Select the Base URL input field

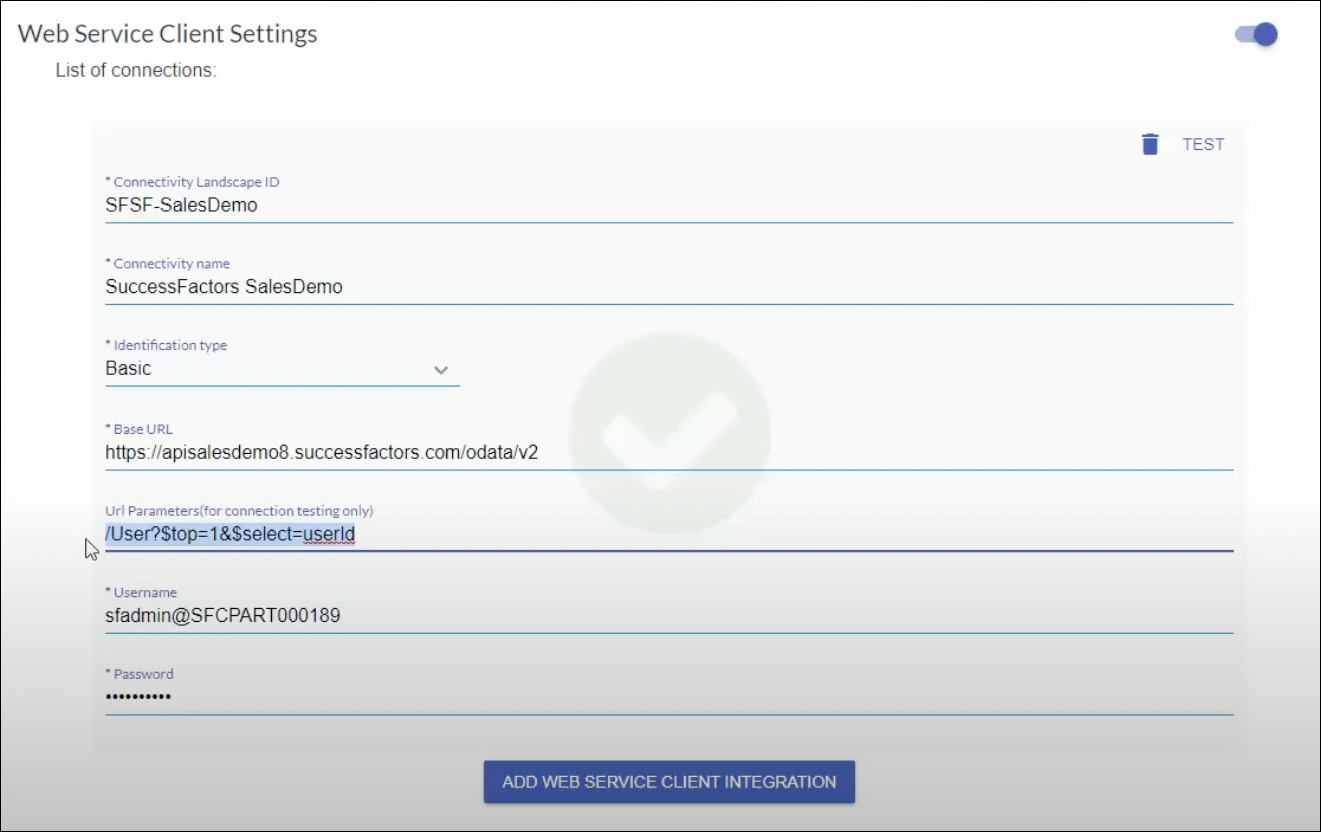pos(668,452)
